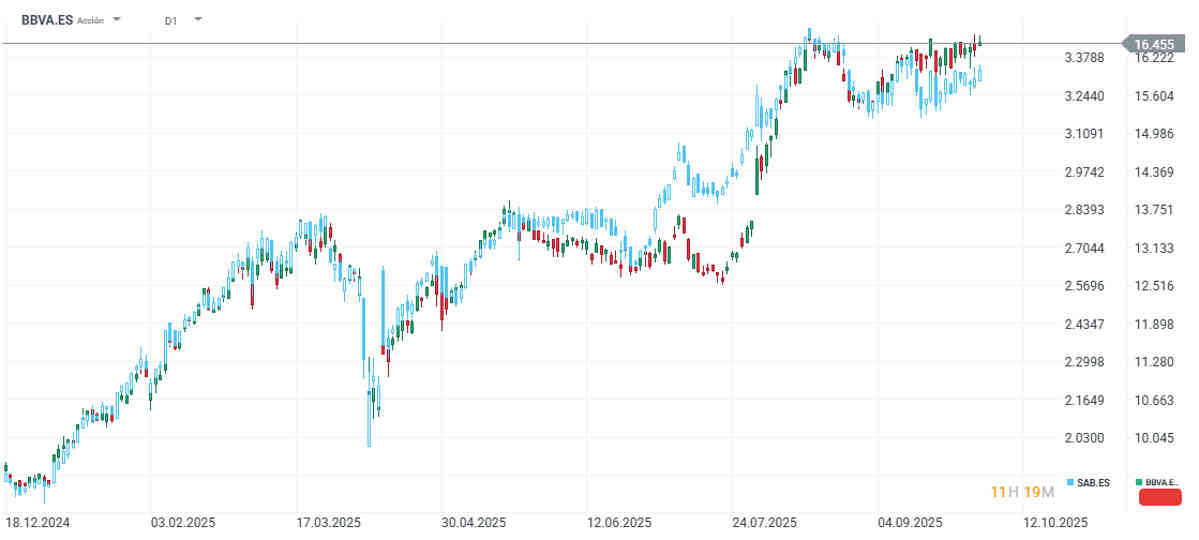This screenshot has height=540, width=1199.
Task: Click the Acción instrument type label
Action: pos(90,20)
